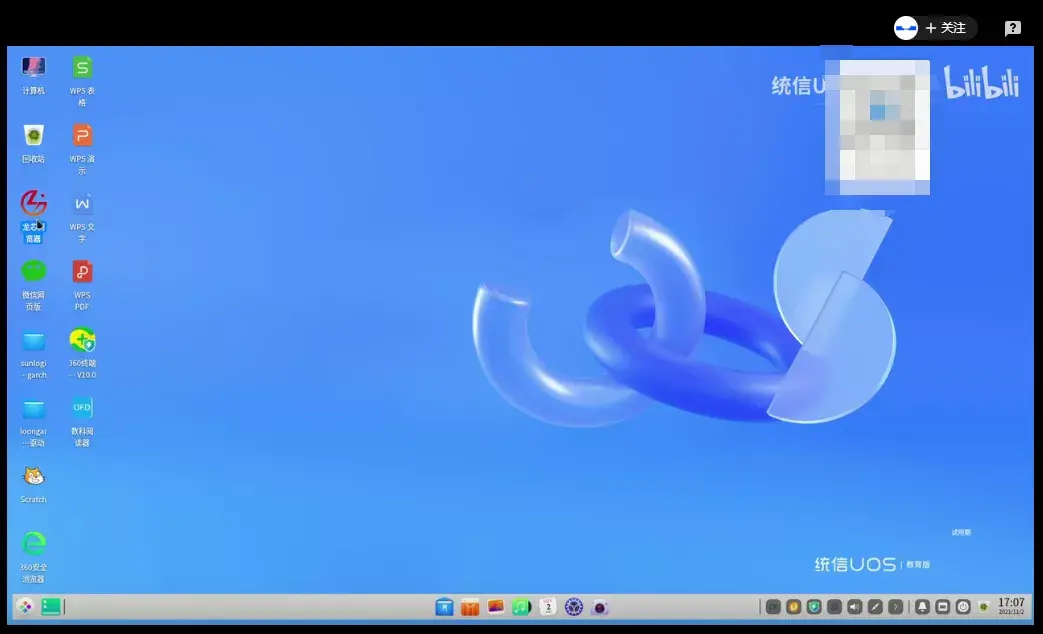This screenshot has width=1043, height=634.
Task: Click the onscreen keyboard tray icon
Action: click(943, 607)
